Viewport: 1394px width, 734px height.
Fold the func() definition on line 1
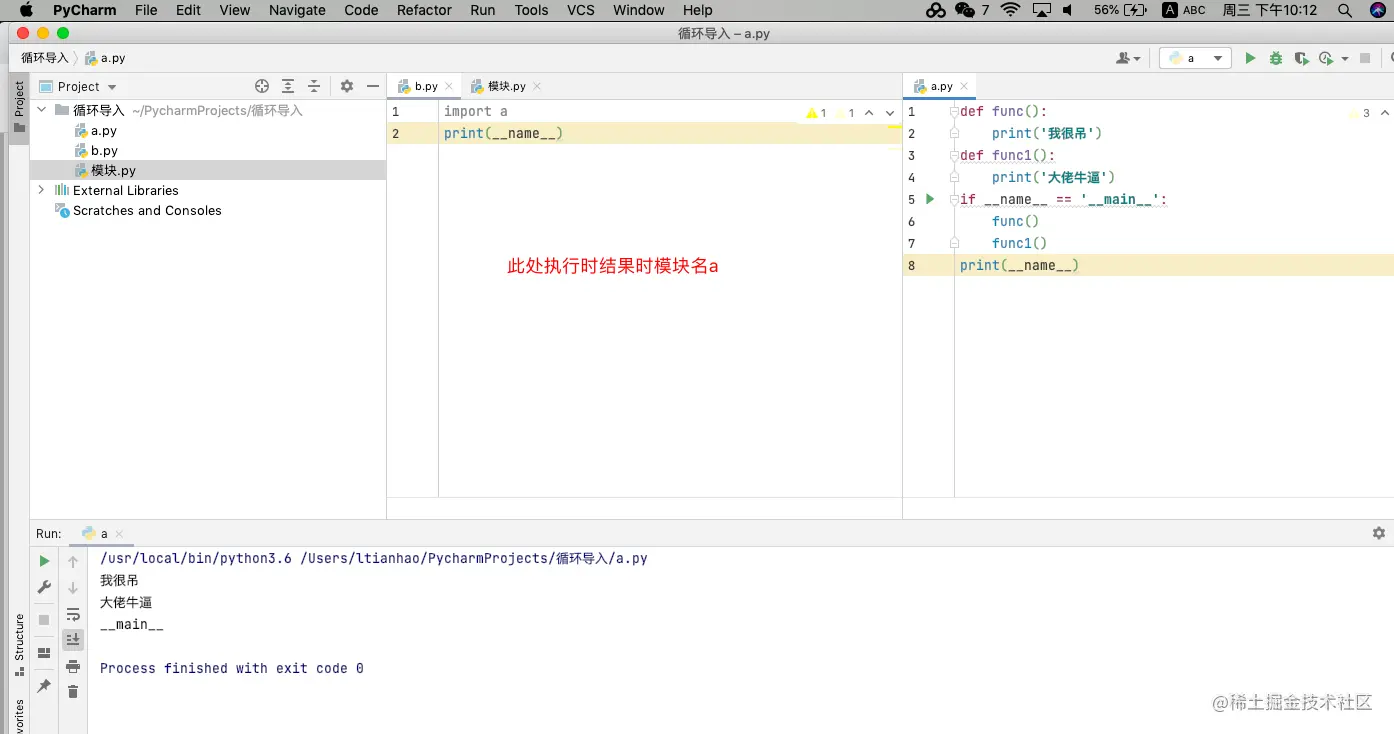pyautogui.click(x=955, y=111)
